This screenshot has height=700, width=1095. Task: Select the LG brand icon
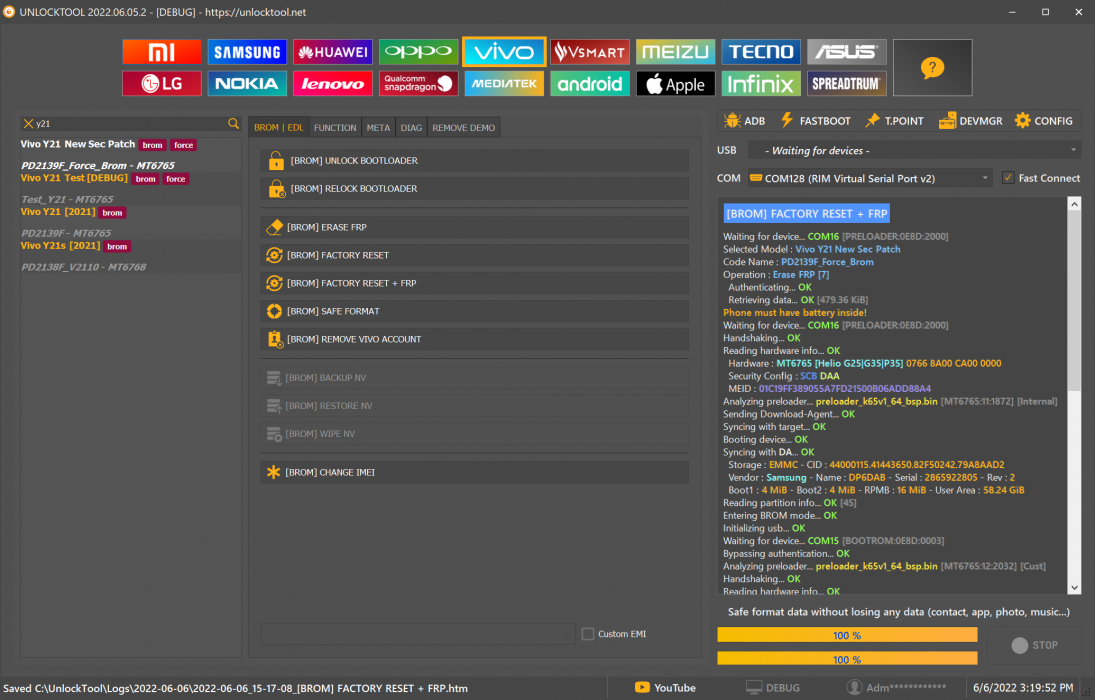coord(161,83)
